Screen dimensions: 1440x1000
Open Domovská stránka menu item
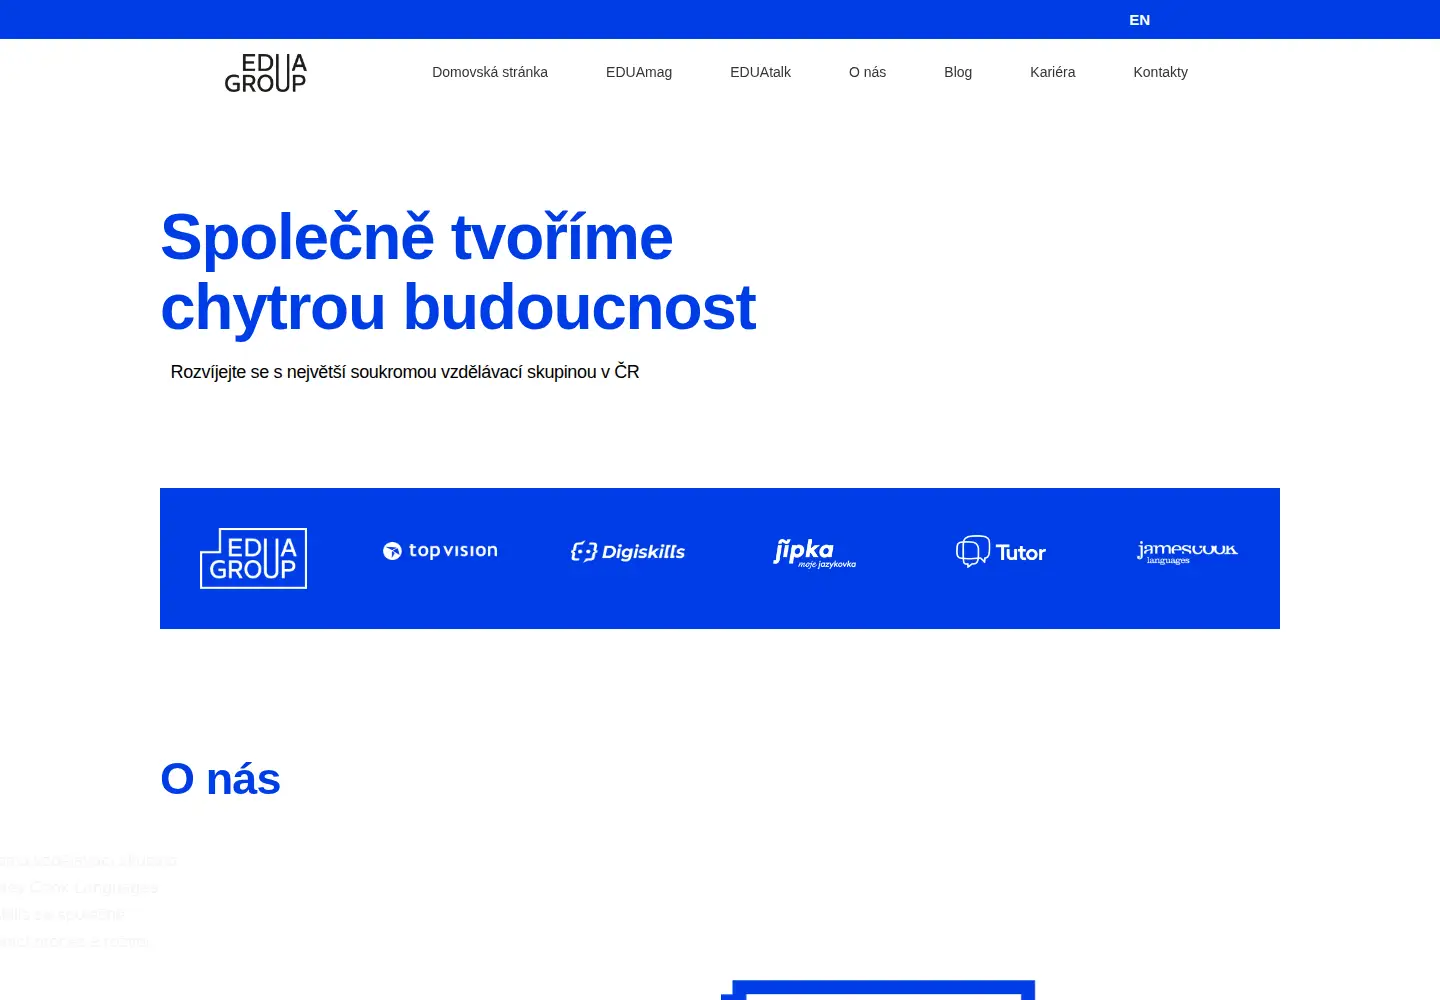click(490, 72)
